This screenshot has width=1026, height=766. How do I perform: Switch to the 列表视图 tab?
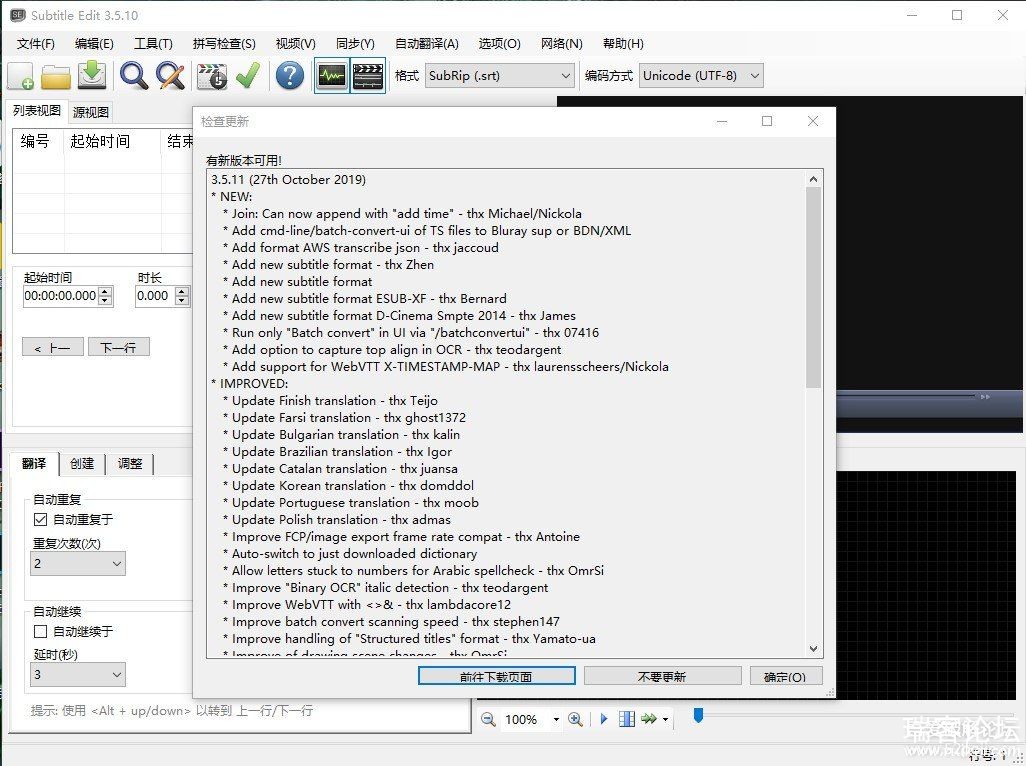coord(37,111)
